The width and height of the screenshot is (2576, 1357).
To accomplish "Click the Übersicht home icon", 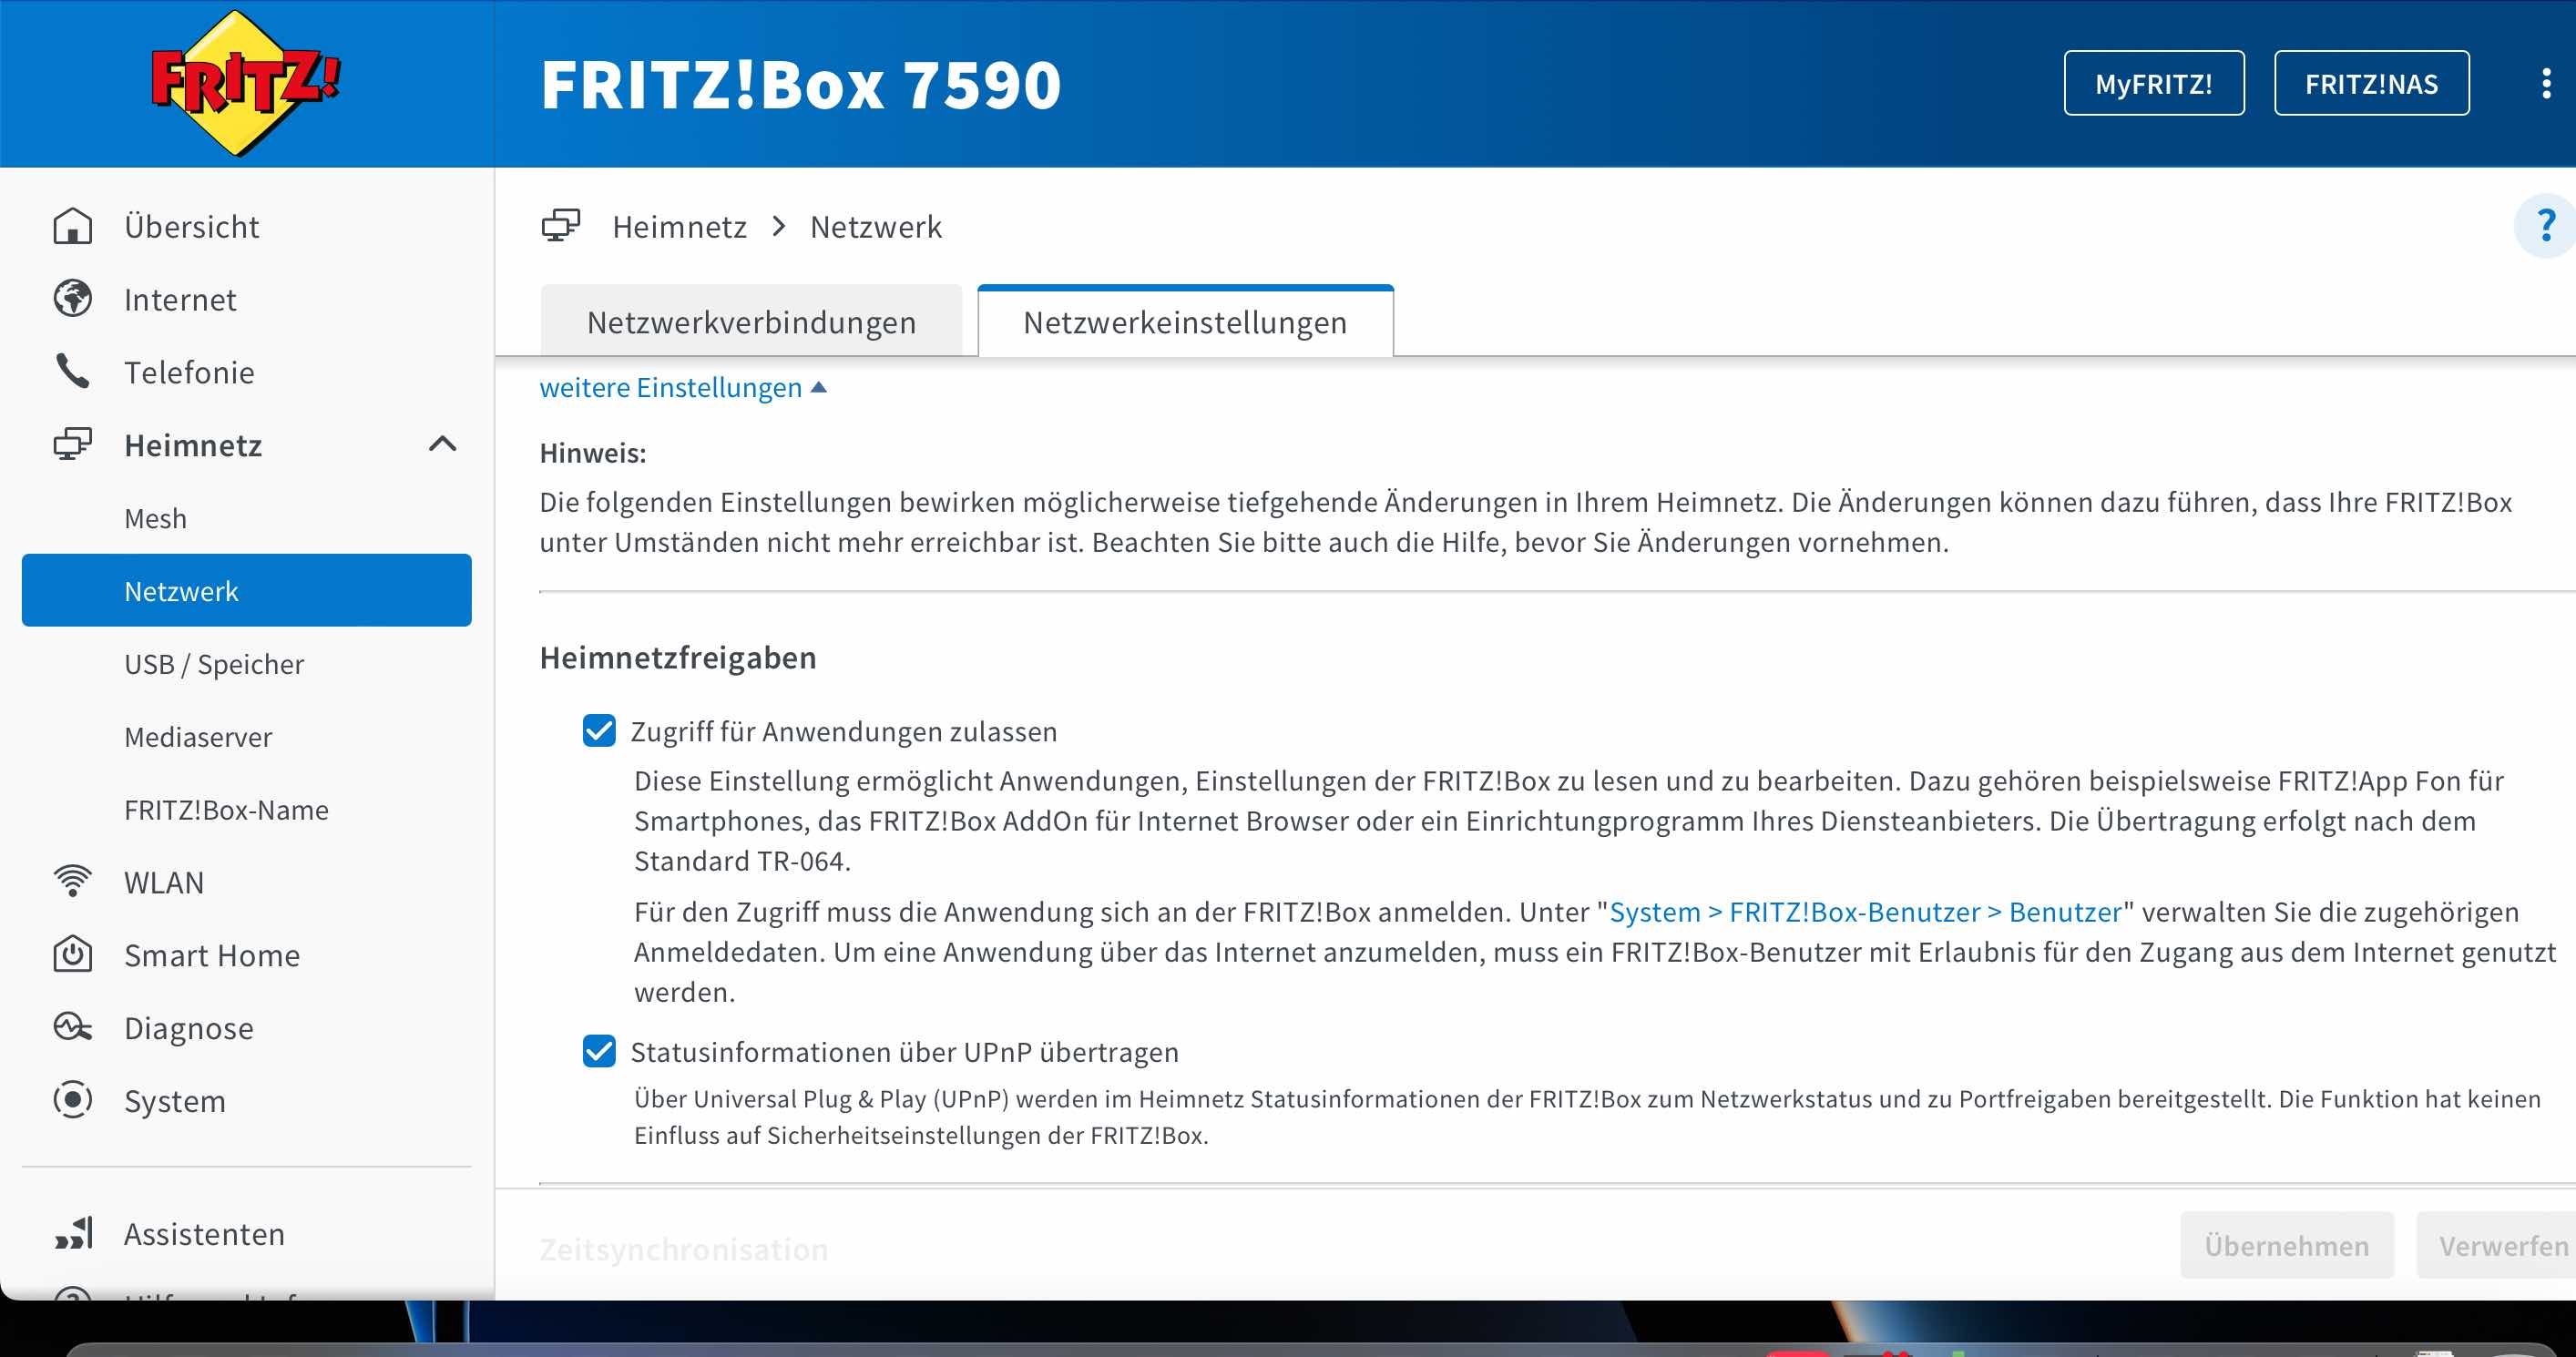I will coord(72,226).
